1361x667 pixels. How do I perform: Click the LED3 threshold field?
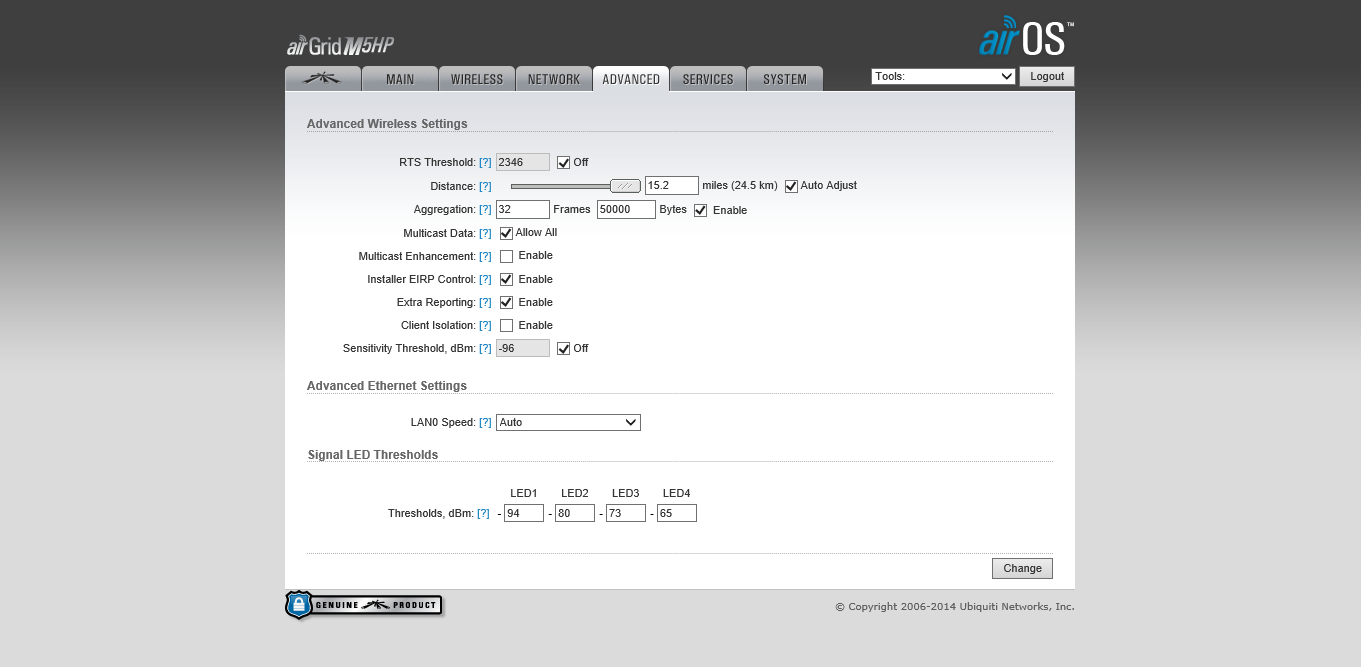(626, 513)
